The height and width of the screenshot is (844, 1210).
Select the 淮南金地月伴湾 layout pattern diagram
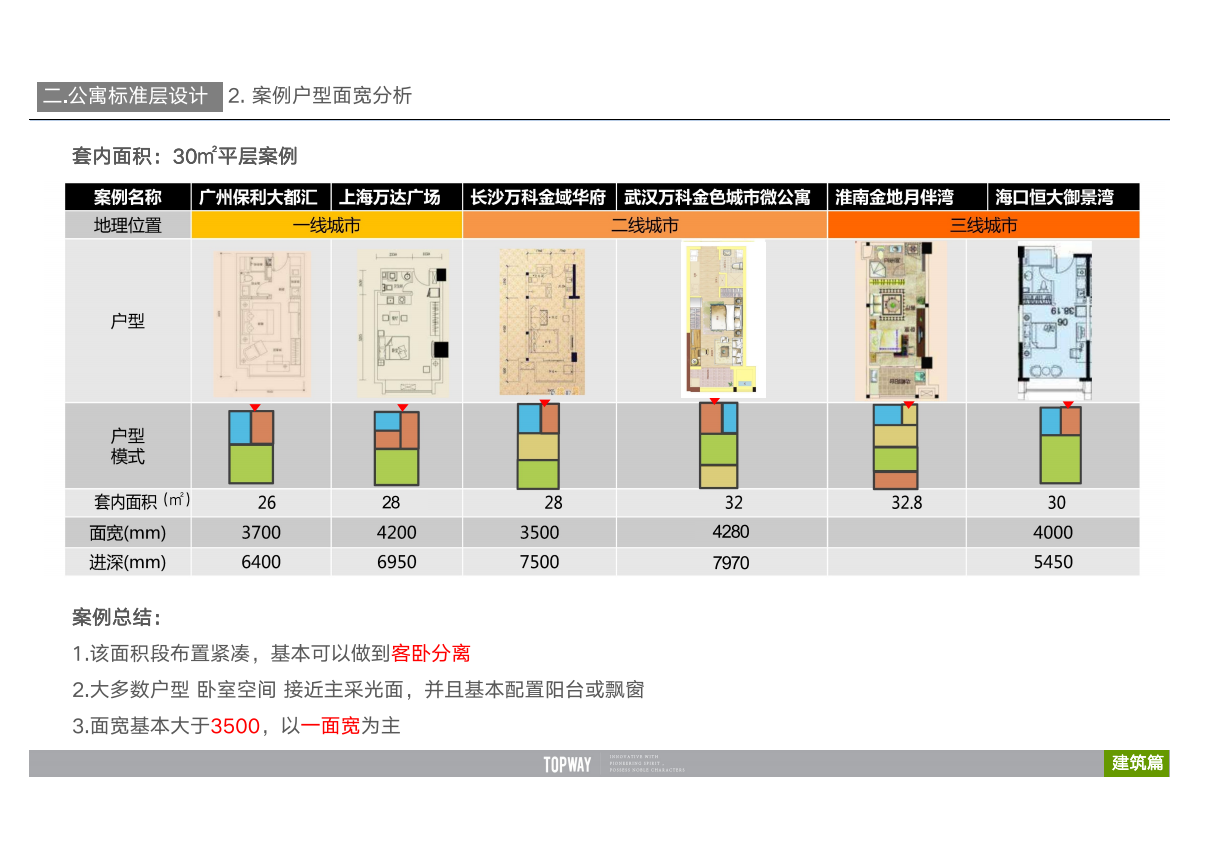tap(895, 446)
